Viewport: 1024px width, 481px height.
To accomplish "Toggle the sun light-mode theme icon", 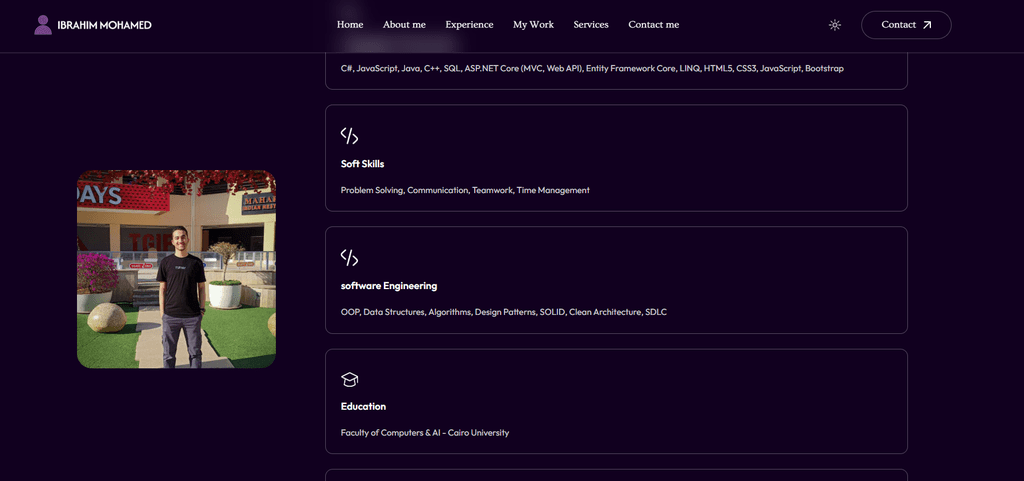I will [835, 25].
